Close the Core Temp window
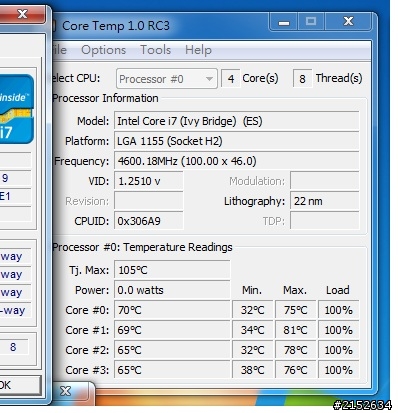The height and width of the screenshot is (413, 398). coord(348,22)
